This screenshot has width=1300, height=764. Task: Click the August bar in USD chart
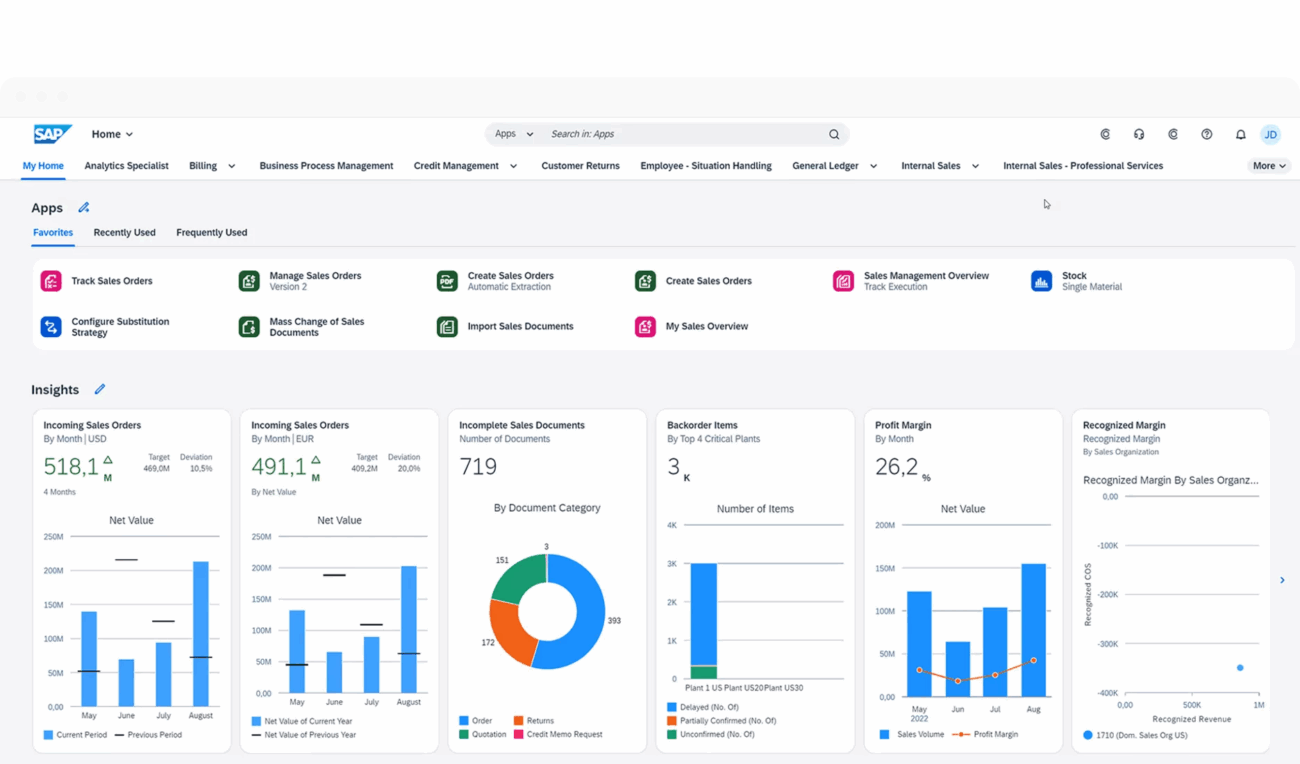(x=201, y=634)
